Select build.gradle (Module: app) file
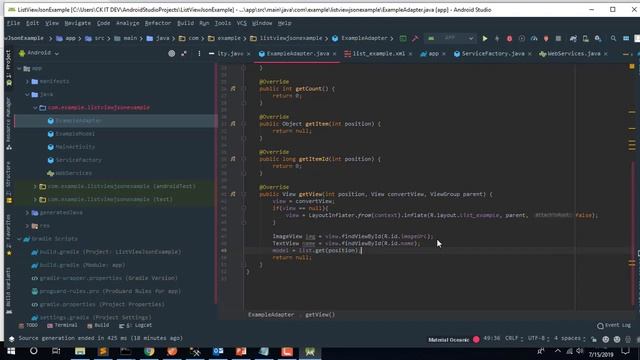The width and height of the screenshot is (640, 360). 82,265
